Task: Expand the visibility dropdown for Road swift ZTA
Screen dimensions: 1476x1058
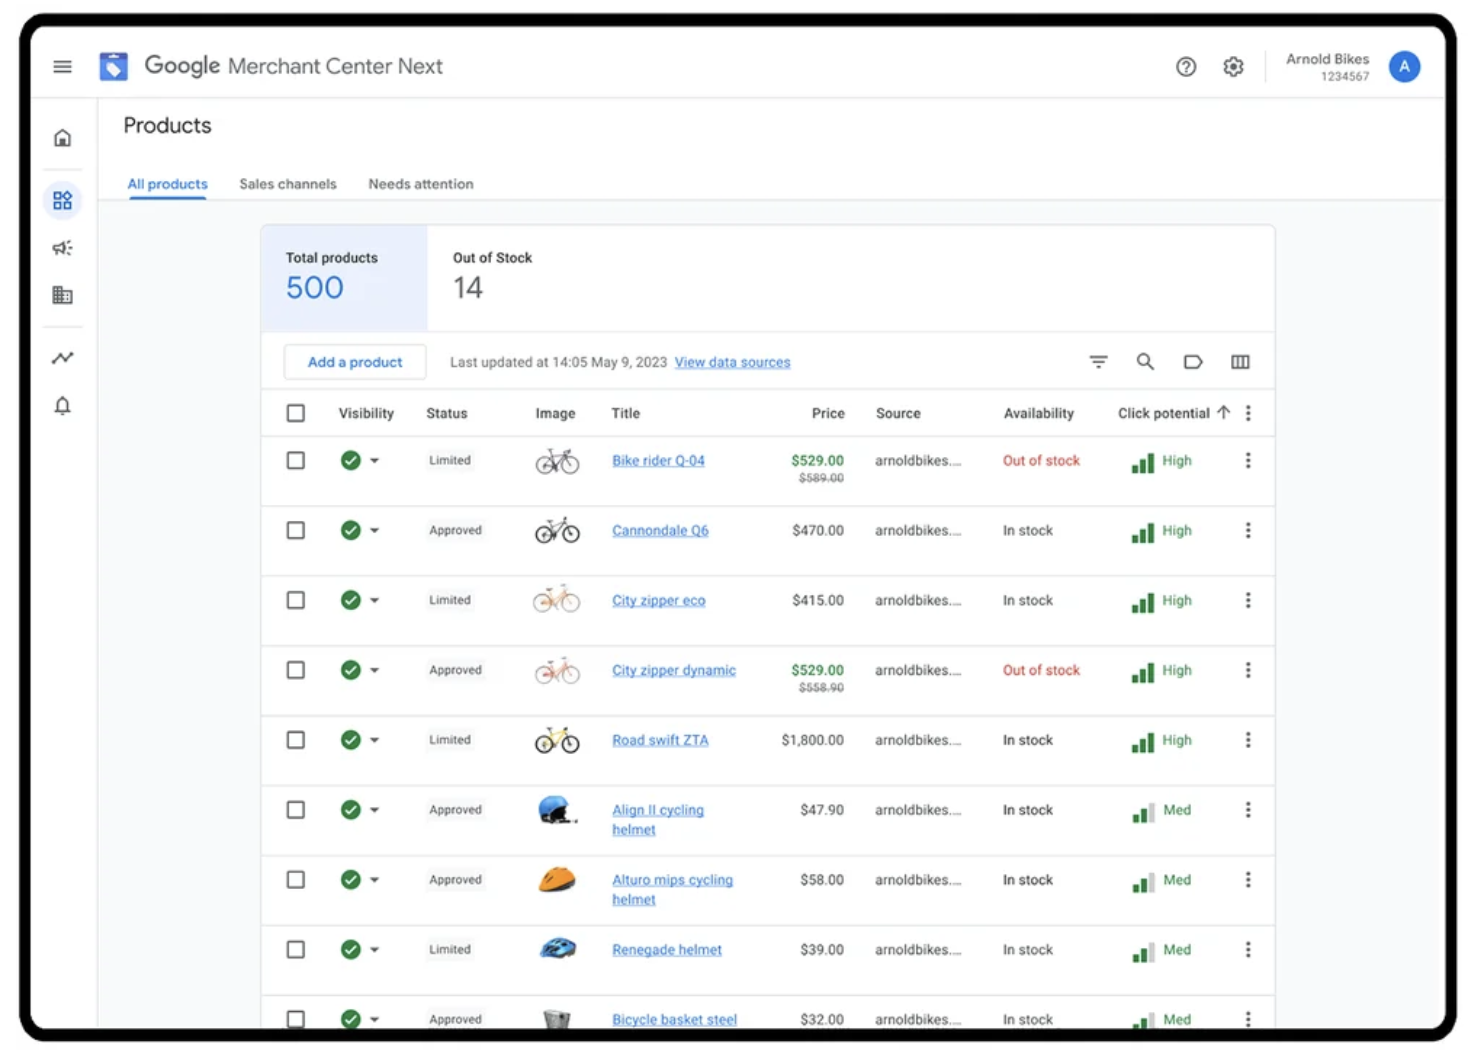Action: (376, 740)
